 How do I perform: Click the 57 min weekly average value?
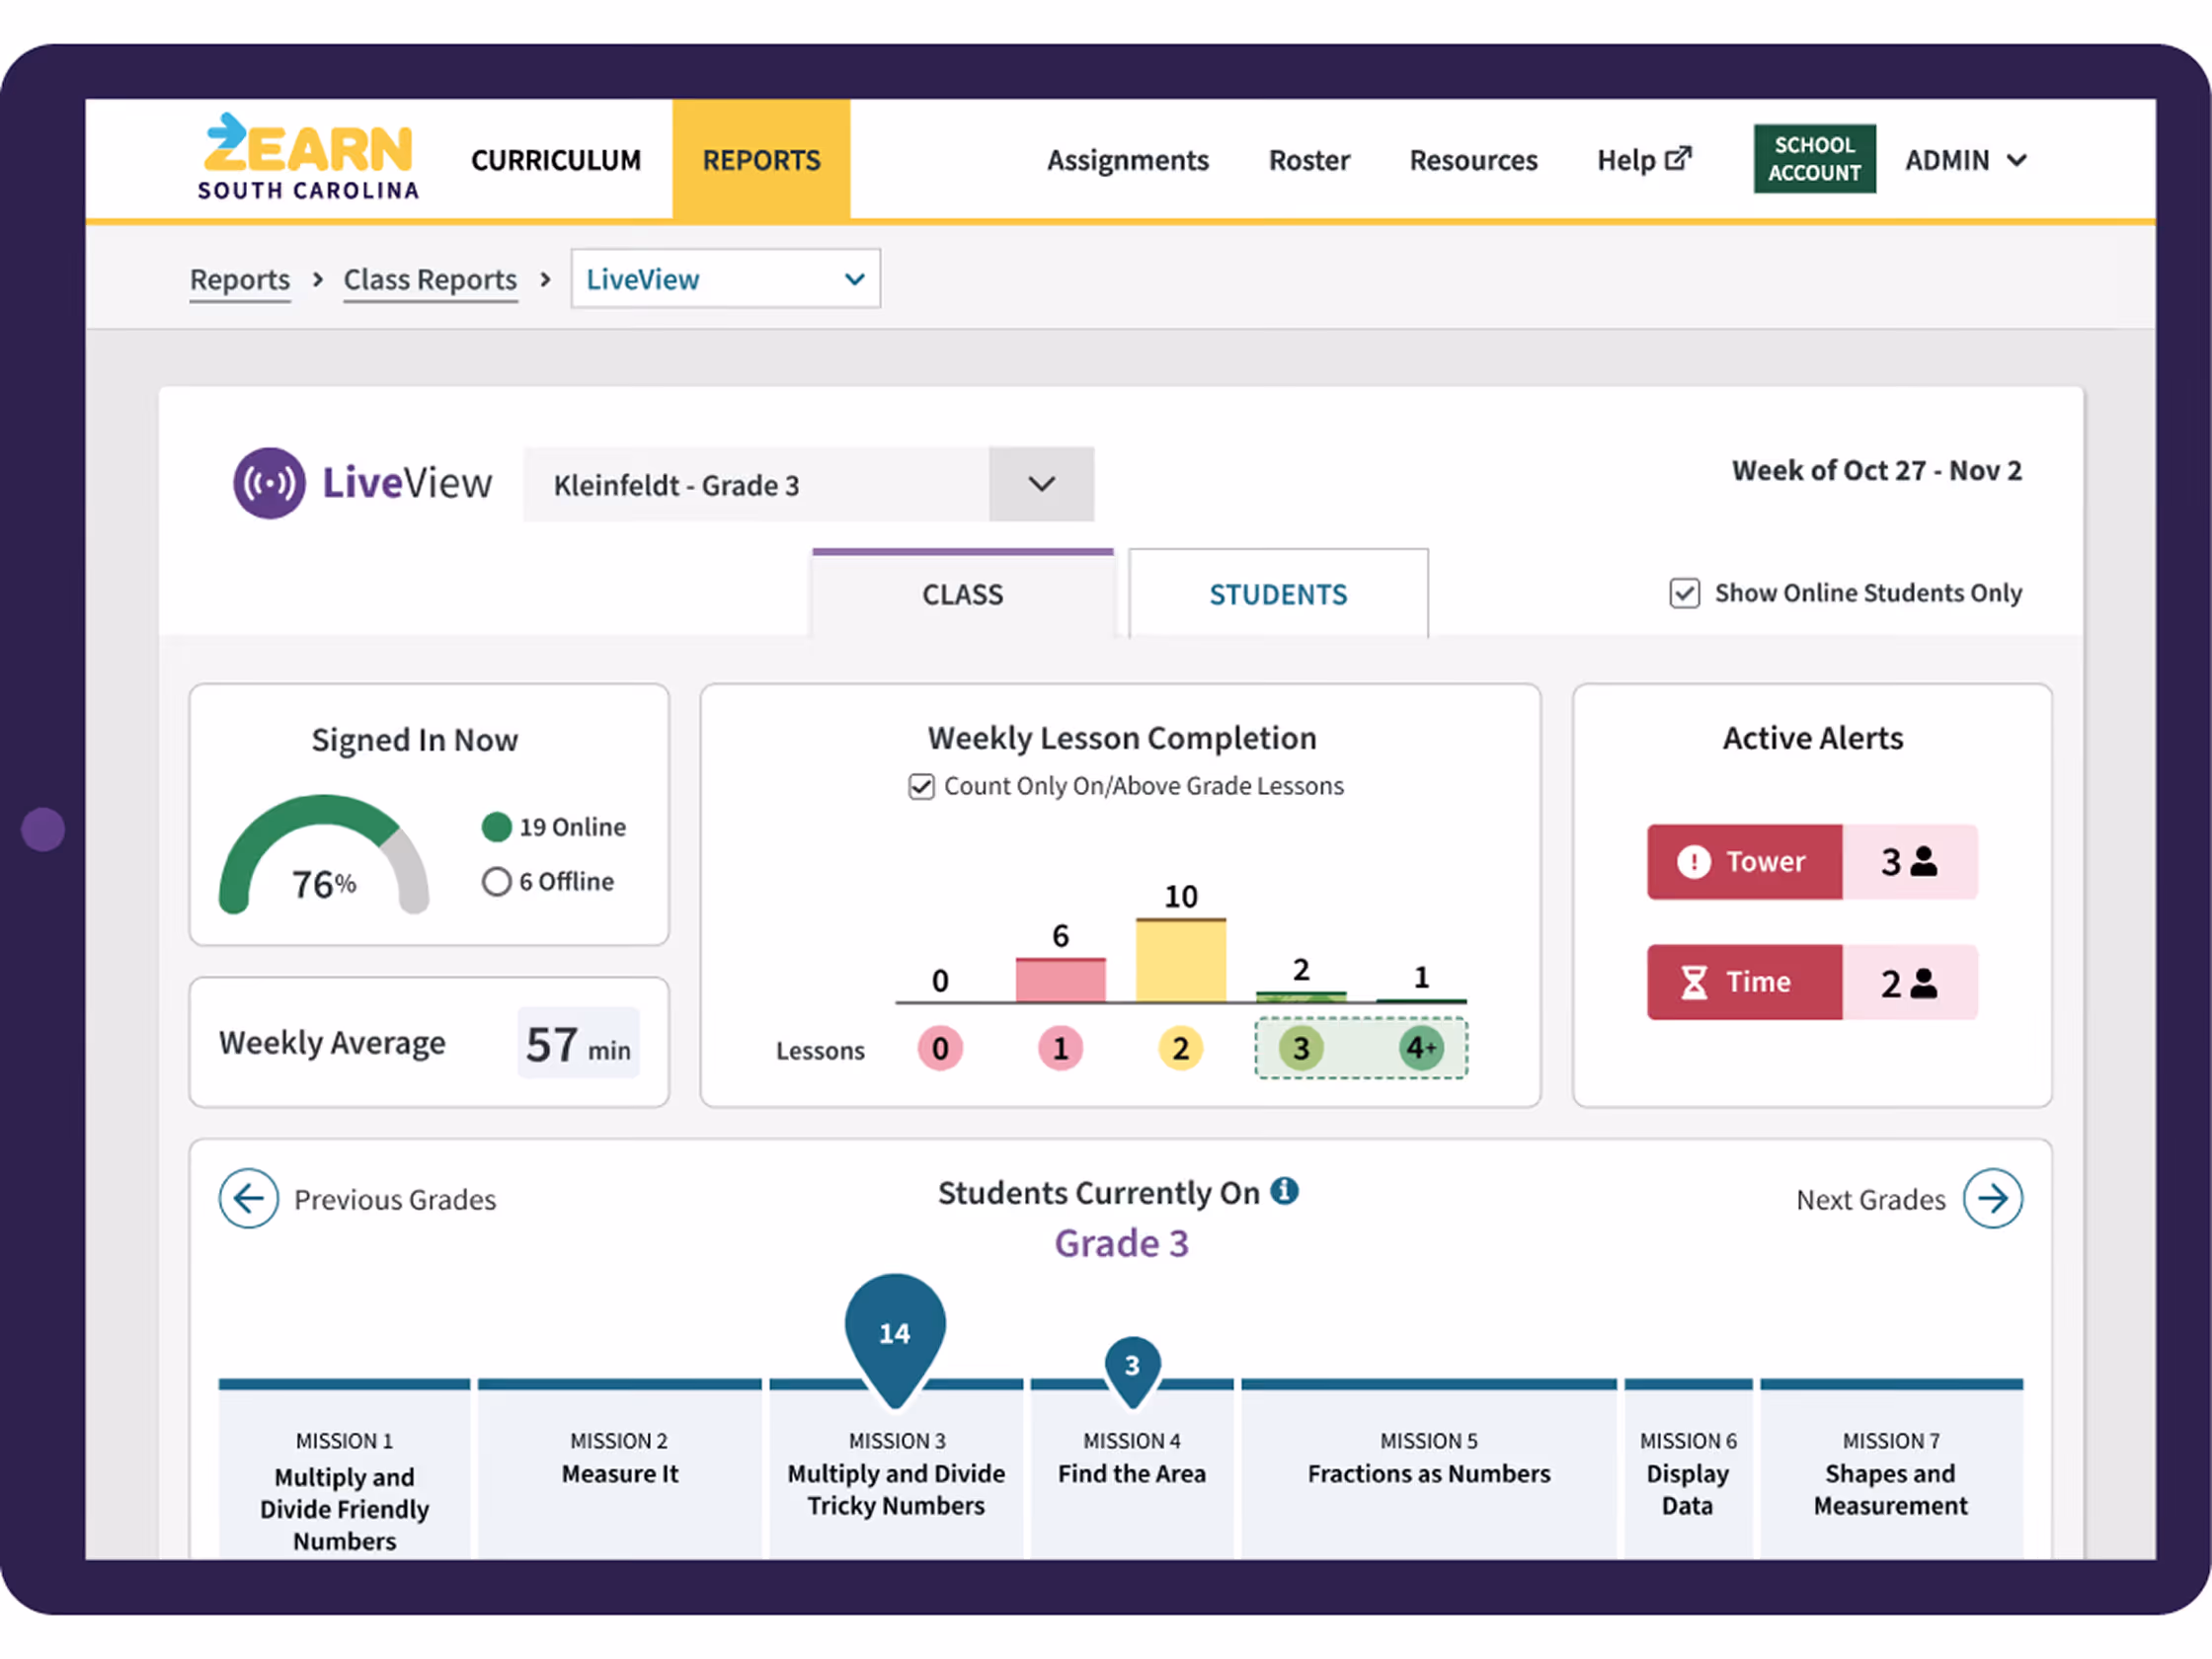tap(578, 1043)
